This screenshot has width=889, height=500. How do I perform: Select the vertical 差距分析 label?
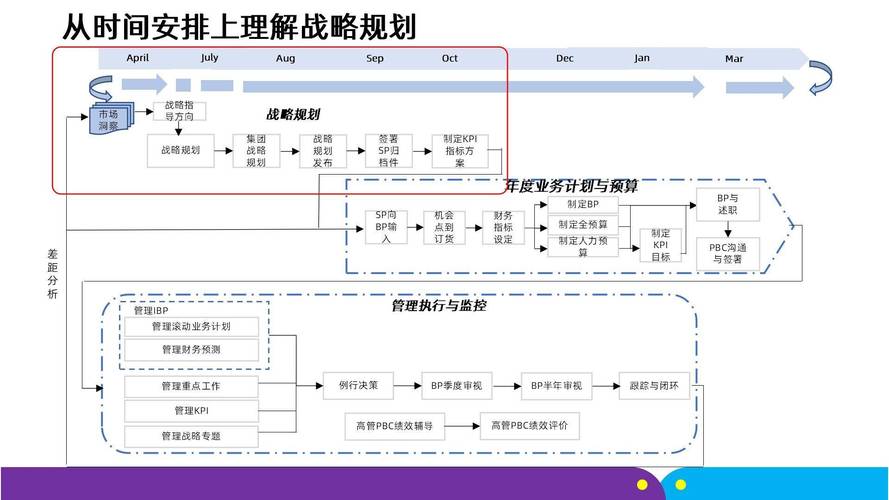point(52,274)
